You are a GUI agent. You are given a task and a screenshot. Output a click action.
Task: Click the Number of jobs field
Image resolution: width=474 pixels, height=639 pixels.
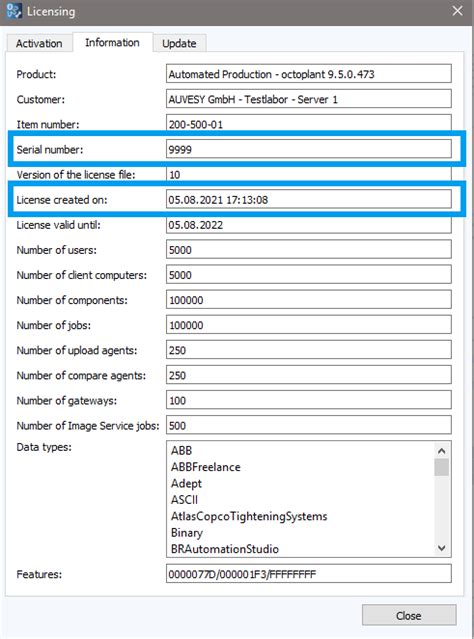click(x=309, y=325)
